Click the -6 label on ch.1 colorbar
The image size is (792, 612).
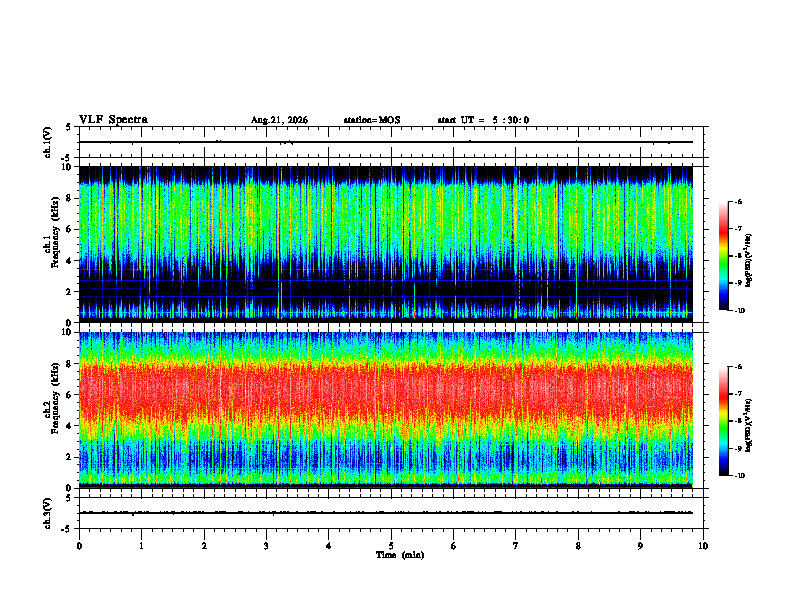point(737,201)
